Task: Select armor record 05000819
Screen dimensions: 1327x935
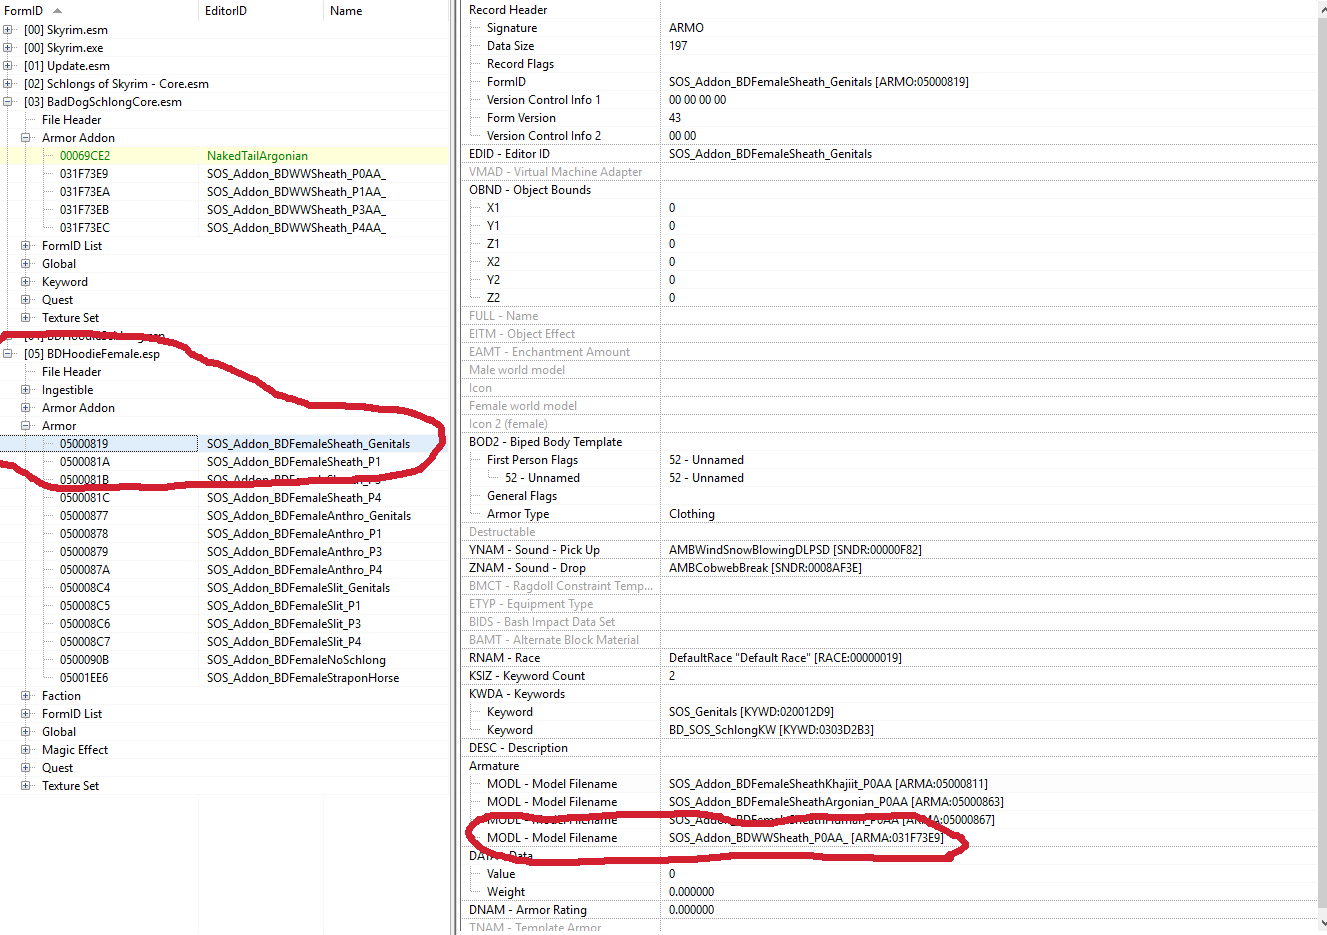Action: coord(224,444)
